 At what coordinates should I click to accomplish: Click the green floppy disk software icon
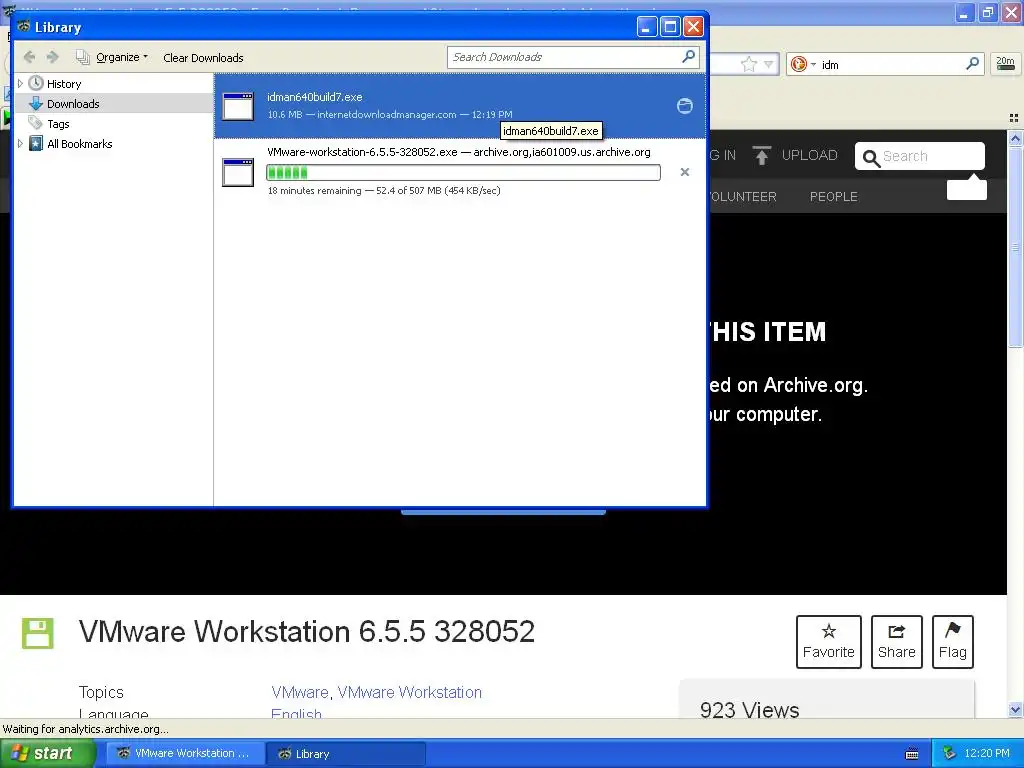coord(37,633)
